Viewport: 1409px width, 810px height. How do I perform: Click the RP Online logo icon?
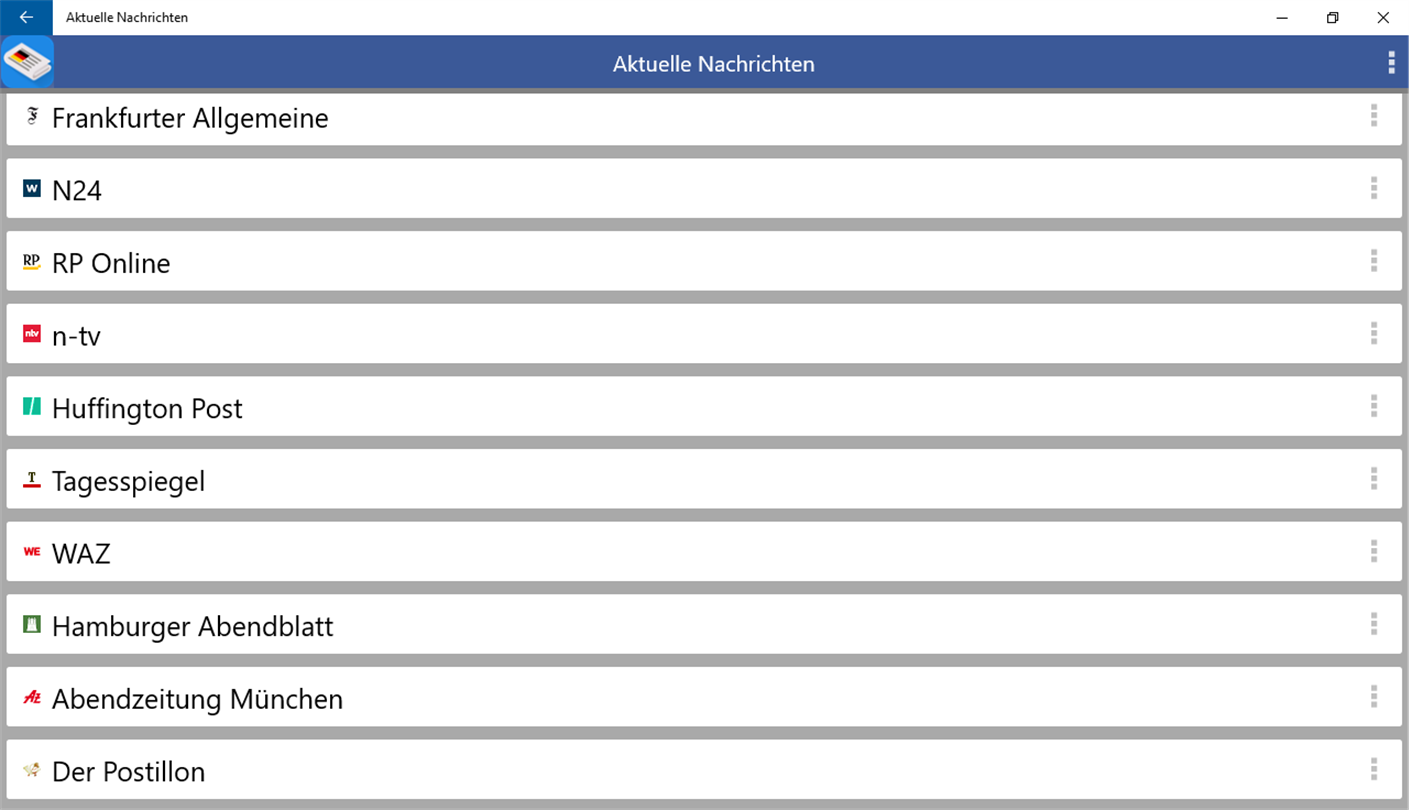(x=32, y=262)
